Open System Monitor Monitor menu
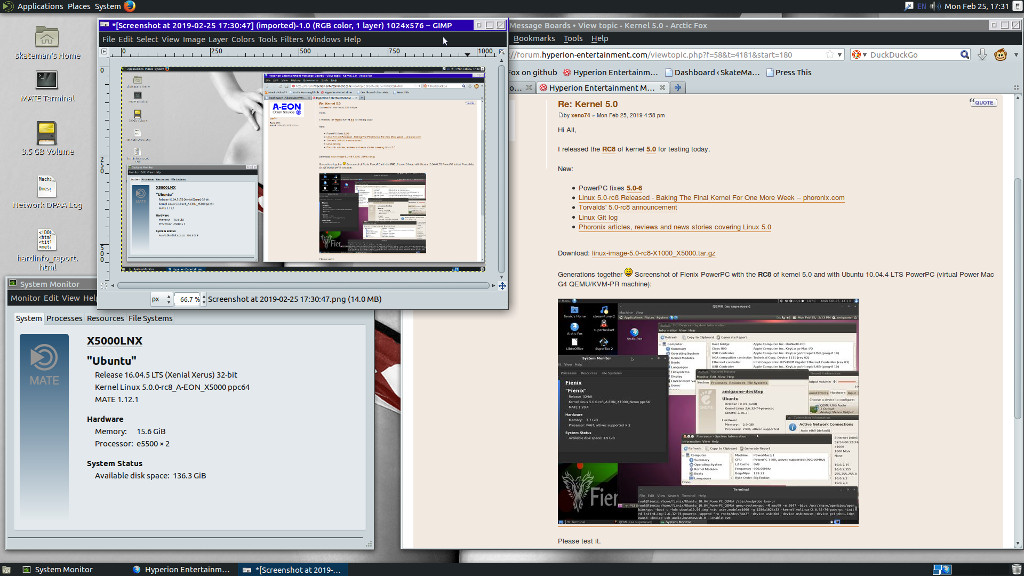 coord(25,298)
